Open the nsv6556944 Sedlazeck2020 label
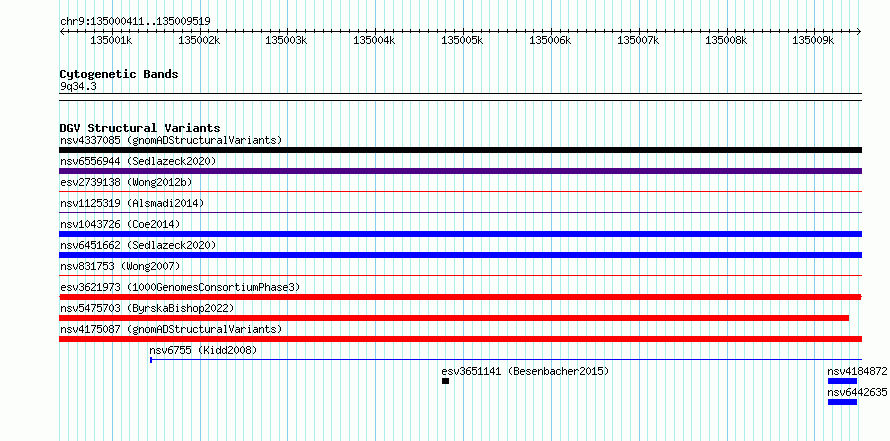This screenshot has height=441, width=890. click(138, 161)
